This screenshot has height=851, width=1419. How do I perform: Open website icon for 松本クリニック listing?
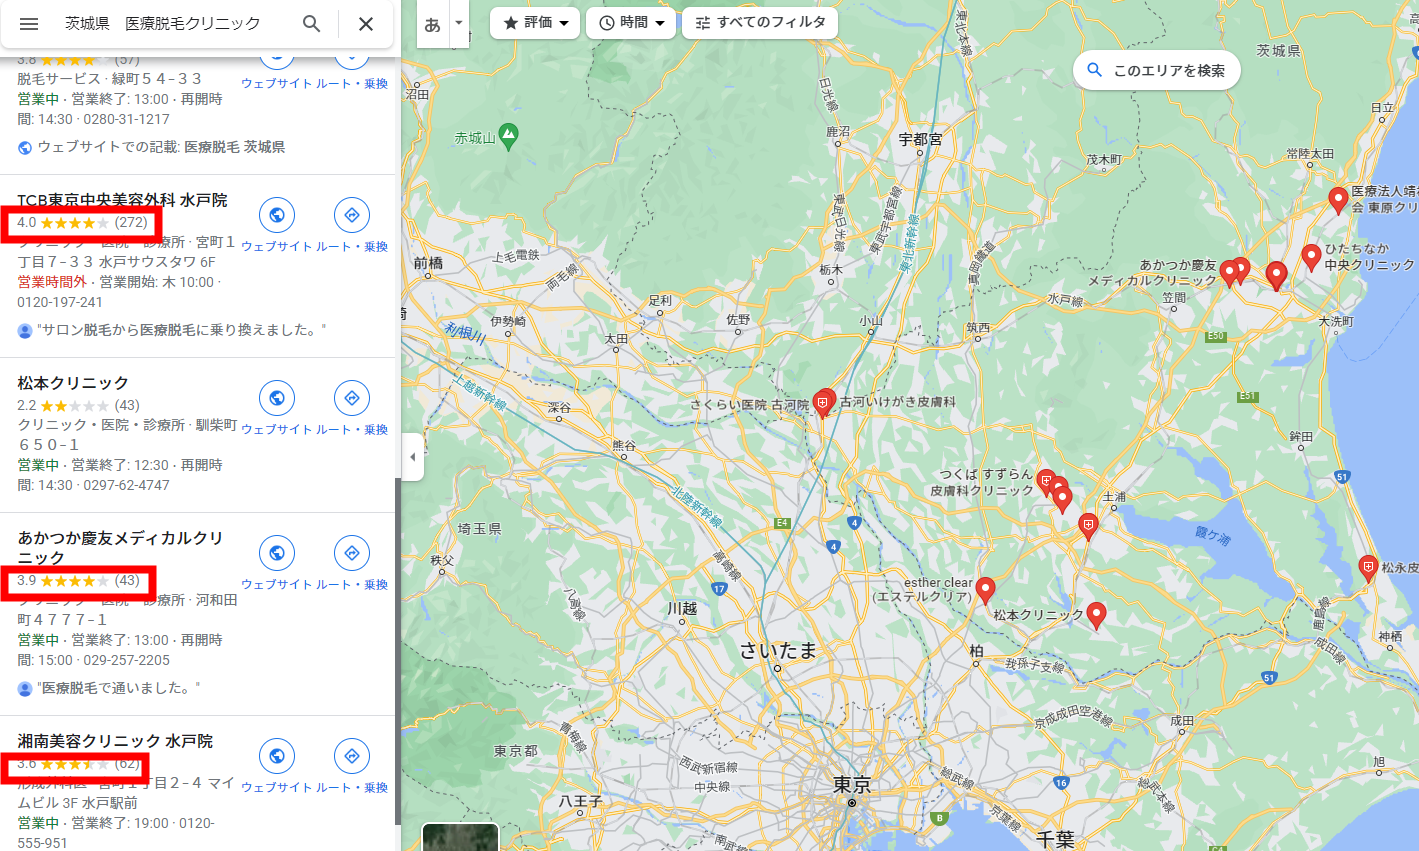click(x=277, y=398)
